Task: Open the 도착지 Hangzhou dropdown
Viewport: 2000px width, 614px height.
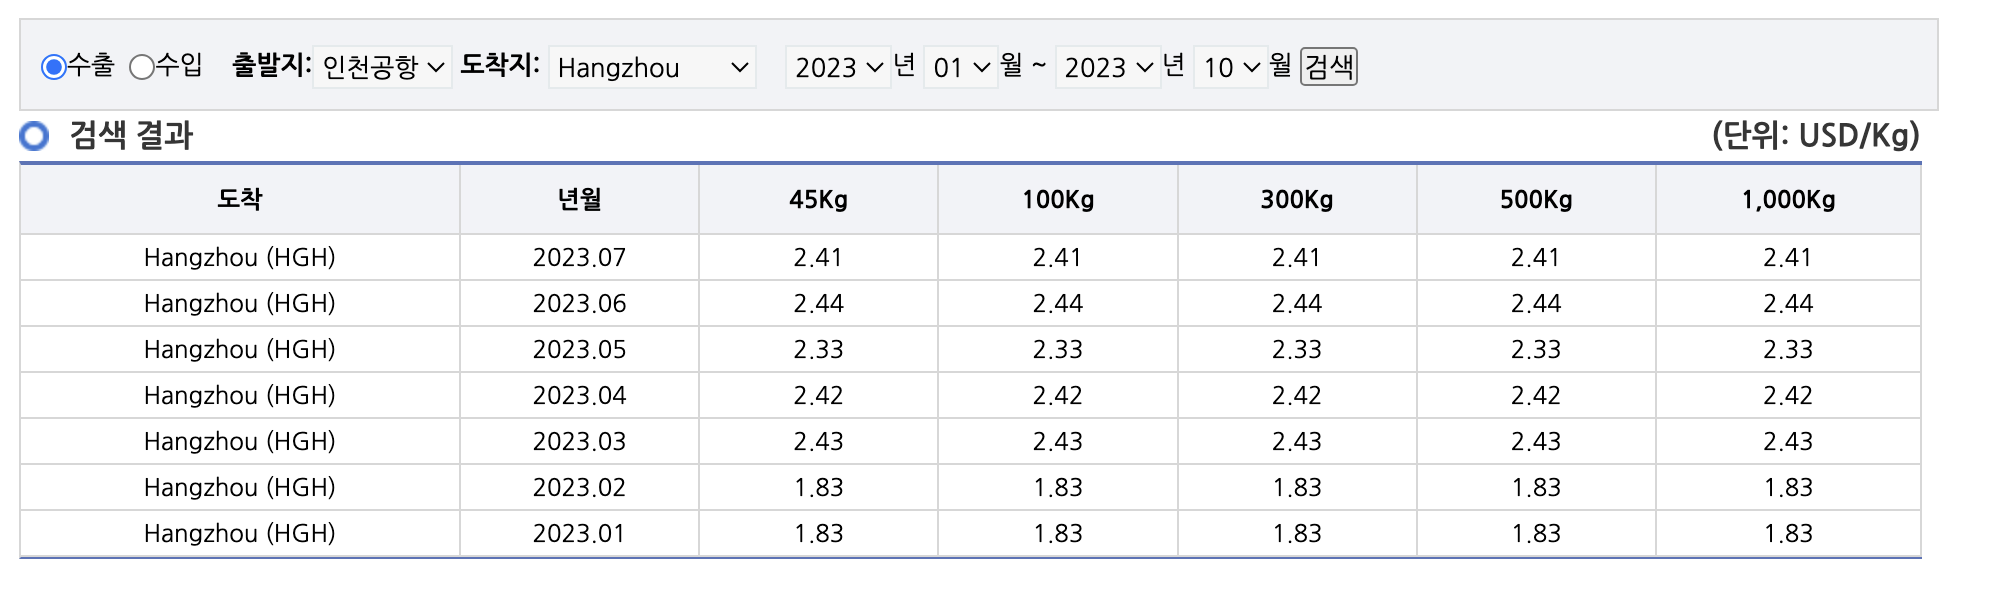Action: pos(652,67)
